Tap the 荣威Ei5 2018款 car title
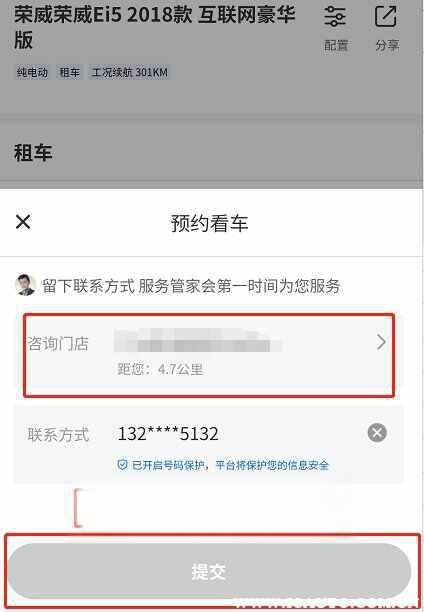This screenshot has height=612, width=424. [x=155, y=27]
